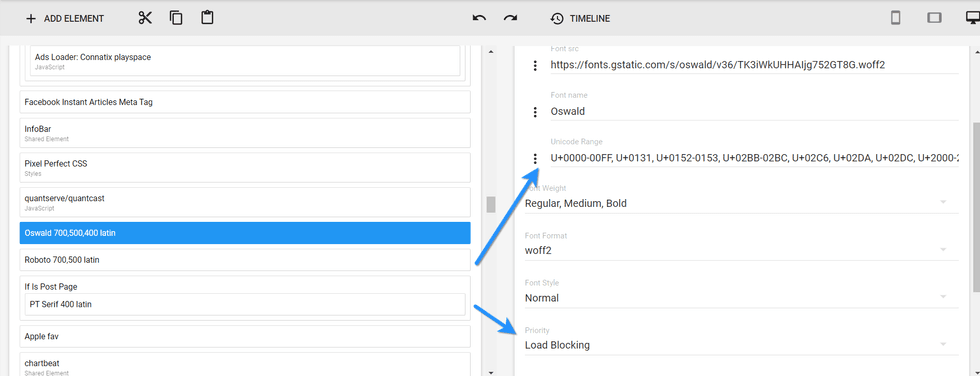Select the chartbeat shared element
This screenshot has width=980, height=376.
point(245,365)
